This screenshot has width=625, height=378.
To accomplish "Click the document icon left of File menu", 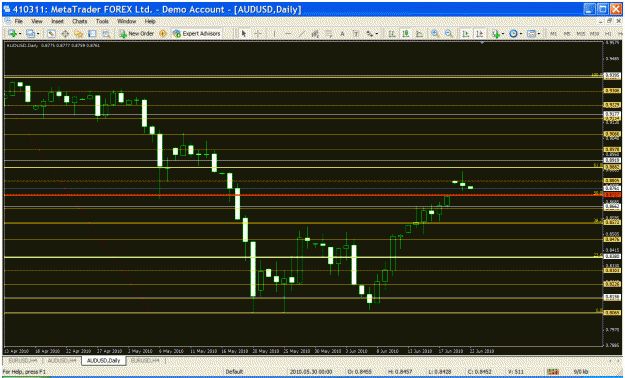I will point(8,21).
